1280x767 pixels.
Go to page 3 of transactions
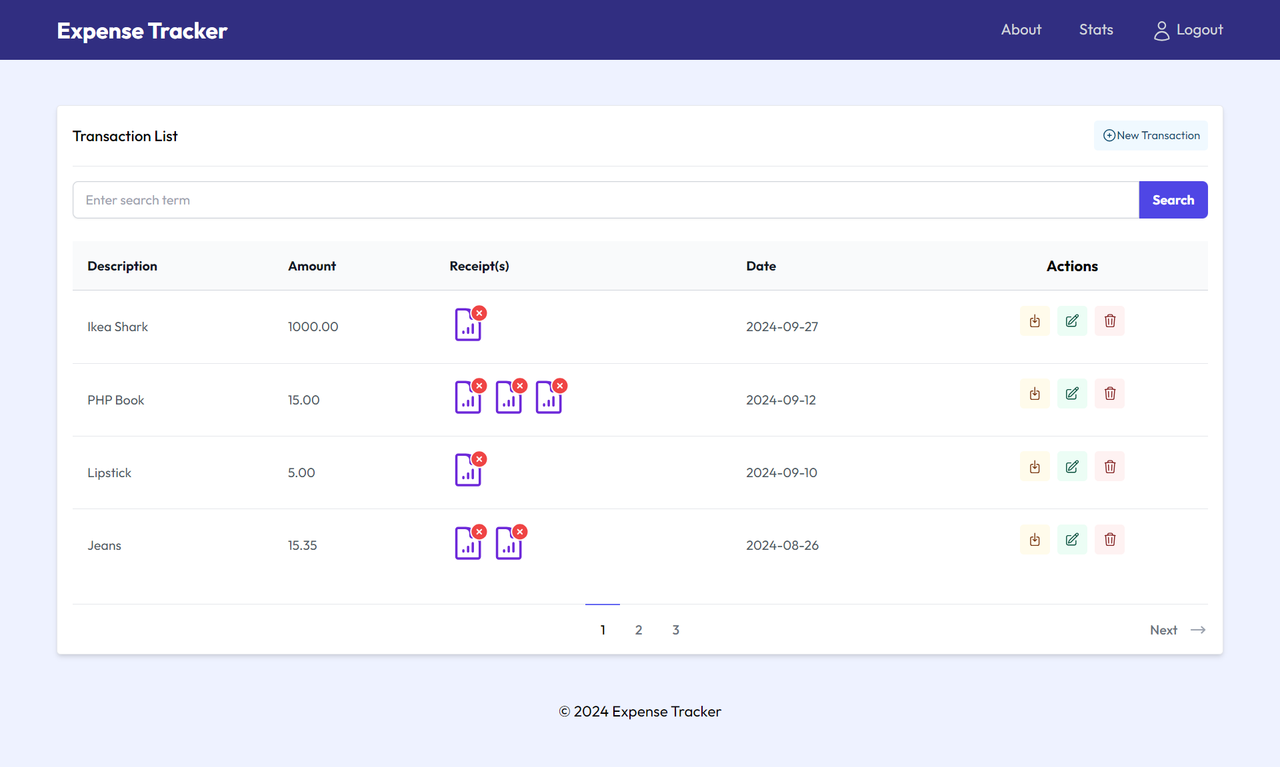point(675,629)
